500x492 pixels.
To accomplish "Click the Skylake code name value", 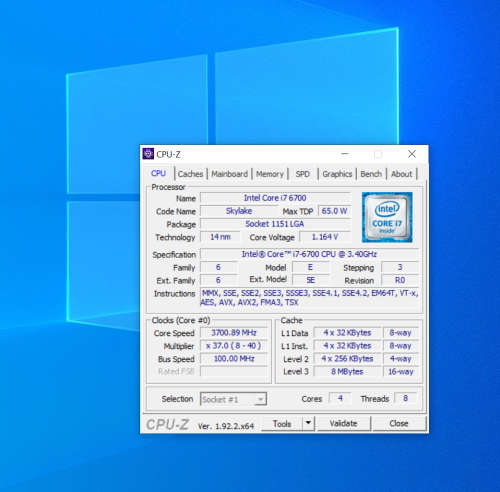I will pyautogui.click(x=239, y=211).
